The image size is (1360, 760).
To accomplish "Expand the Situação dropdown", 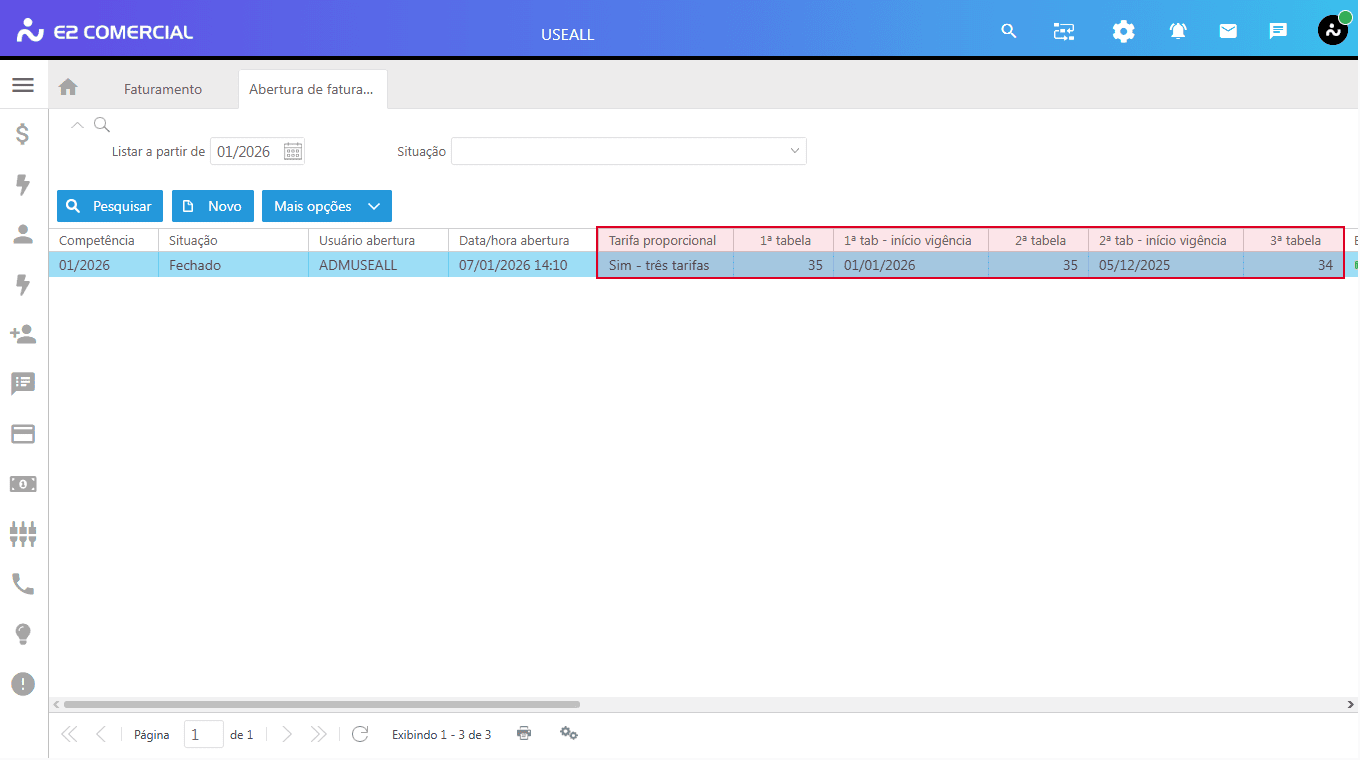I will click(x=795, y=151).
